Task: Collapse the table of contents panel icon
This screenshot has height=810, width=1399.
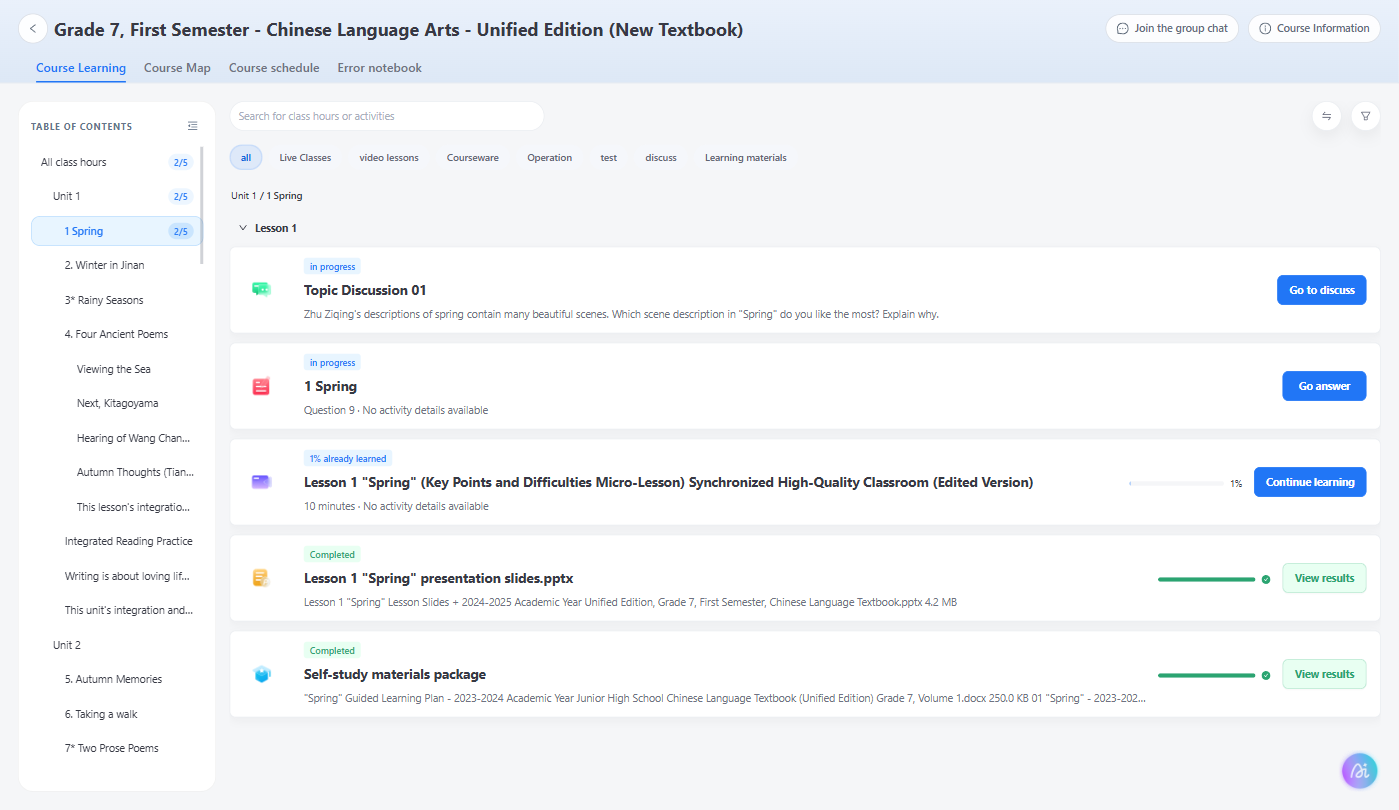Action: (x=193, y=126)
